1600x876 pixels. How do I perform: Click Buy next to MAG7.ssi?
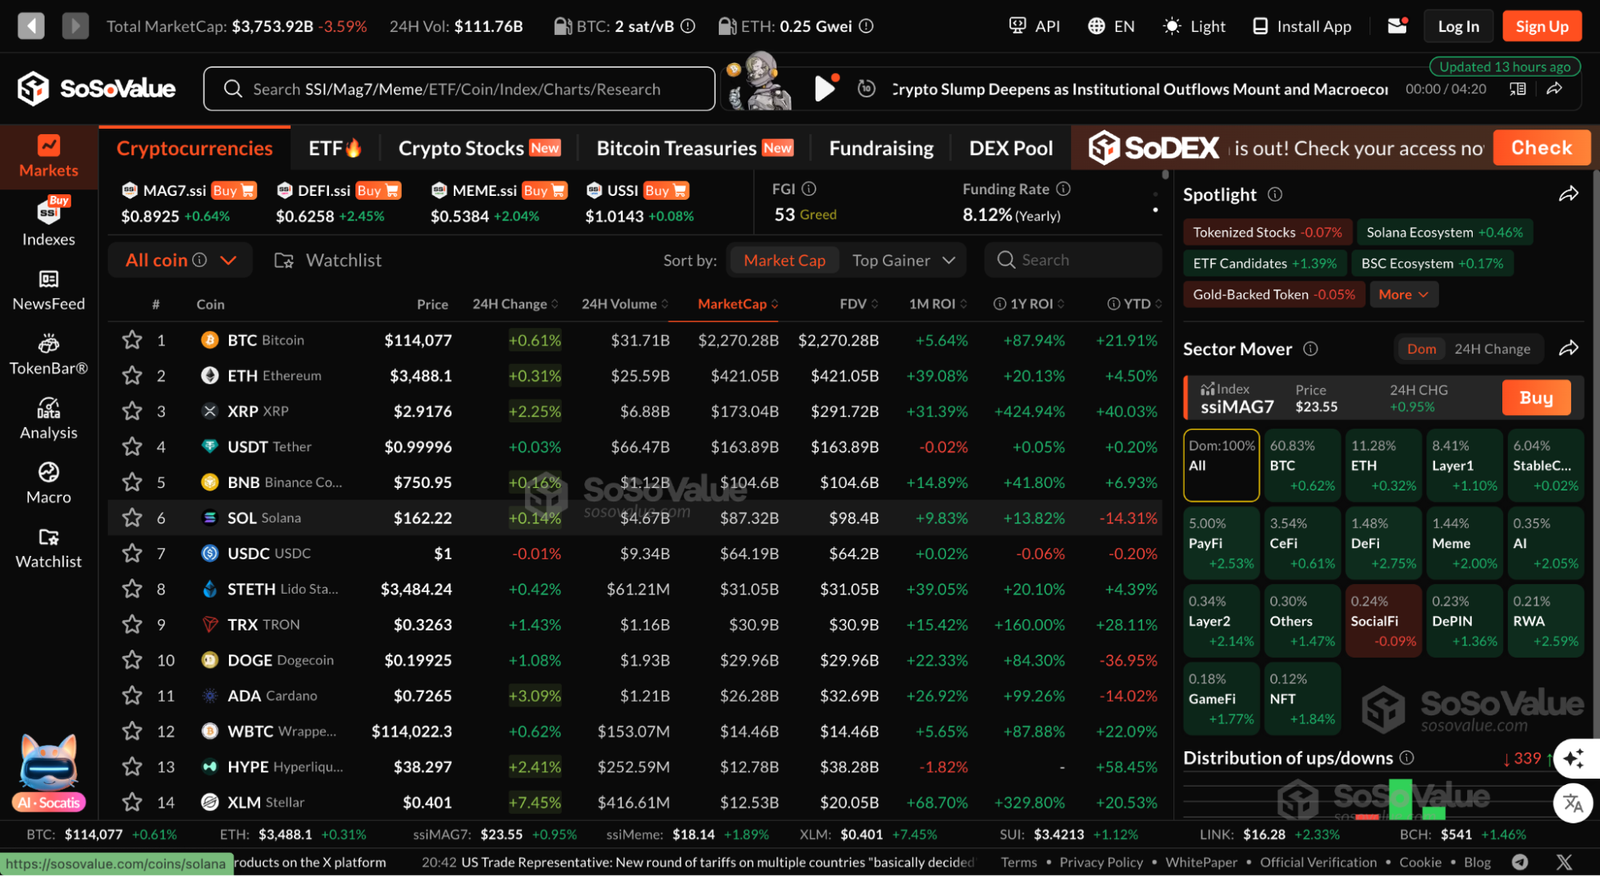[x=234, y=190]
